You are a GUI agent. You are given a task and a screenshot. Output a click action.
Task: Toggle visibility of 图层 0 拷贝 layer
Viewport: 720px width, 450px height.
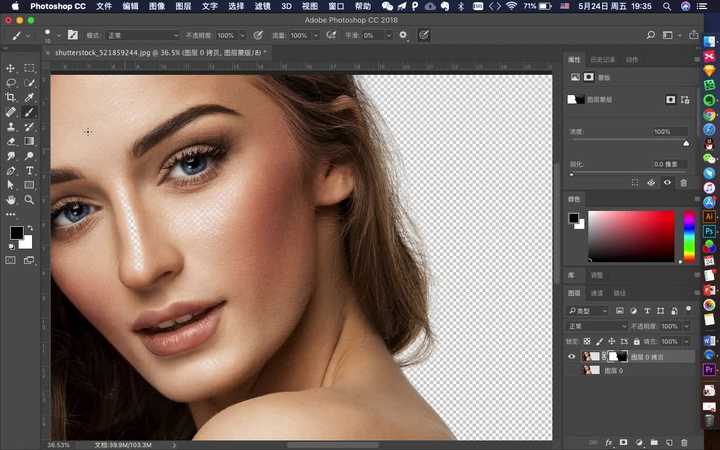(x=572, y=356)
